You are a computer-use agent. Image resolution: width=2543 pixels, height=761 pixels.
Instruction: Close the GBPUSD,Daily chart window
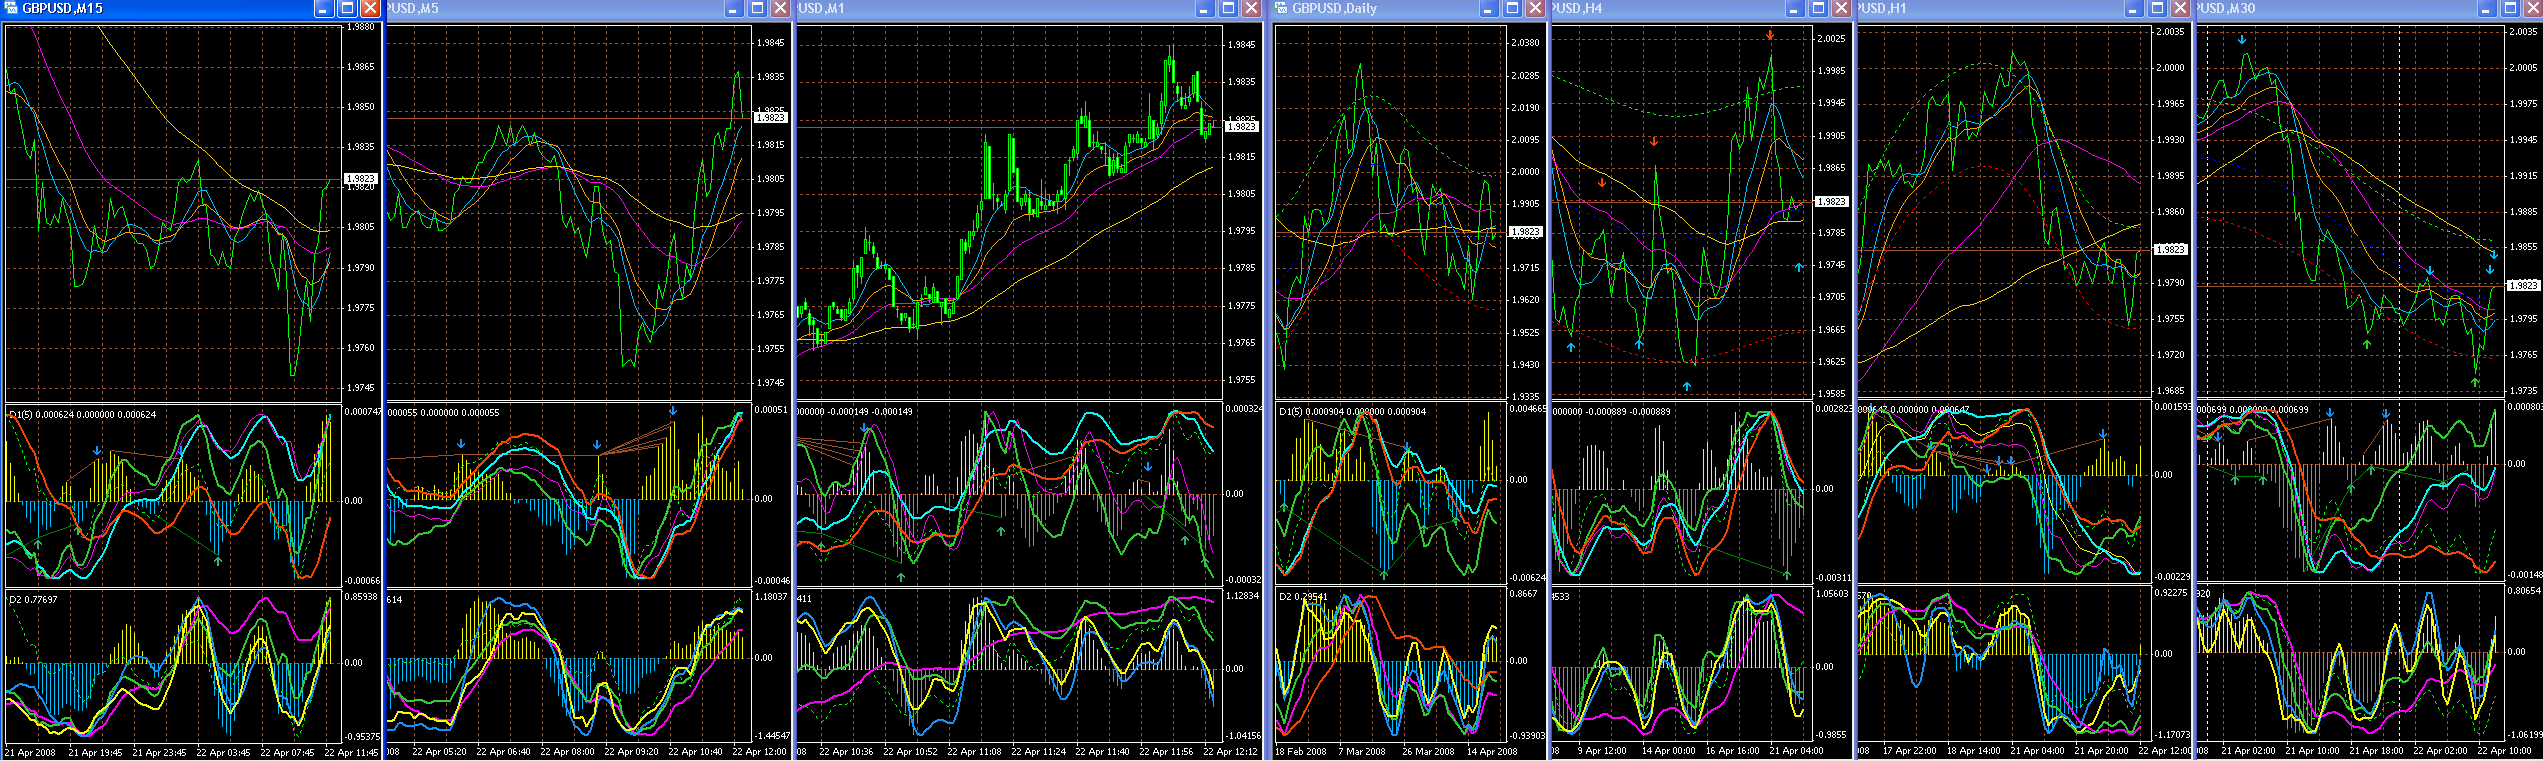point(1535,9)
